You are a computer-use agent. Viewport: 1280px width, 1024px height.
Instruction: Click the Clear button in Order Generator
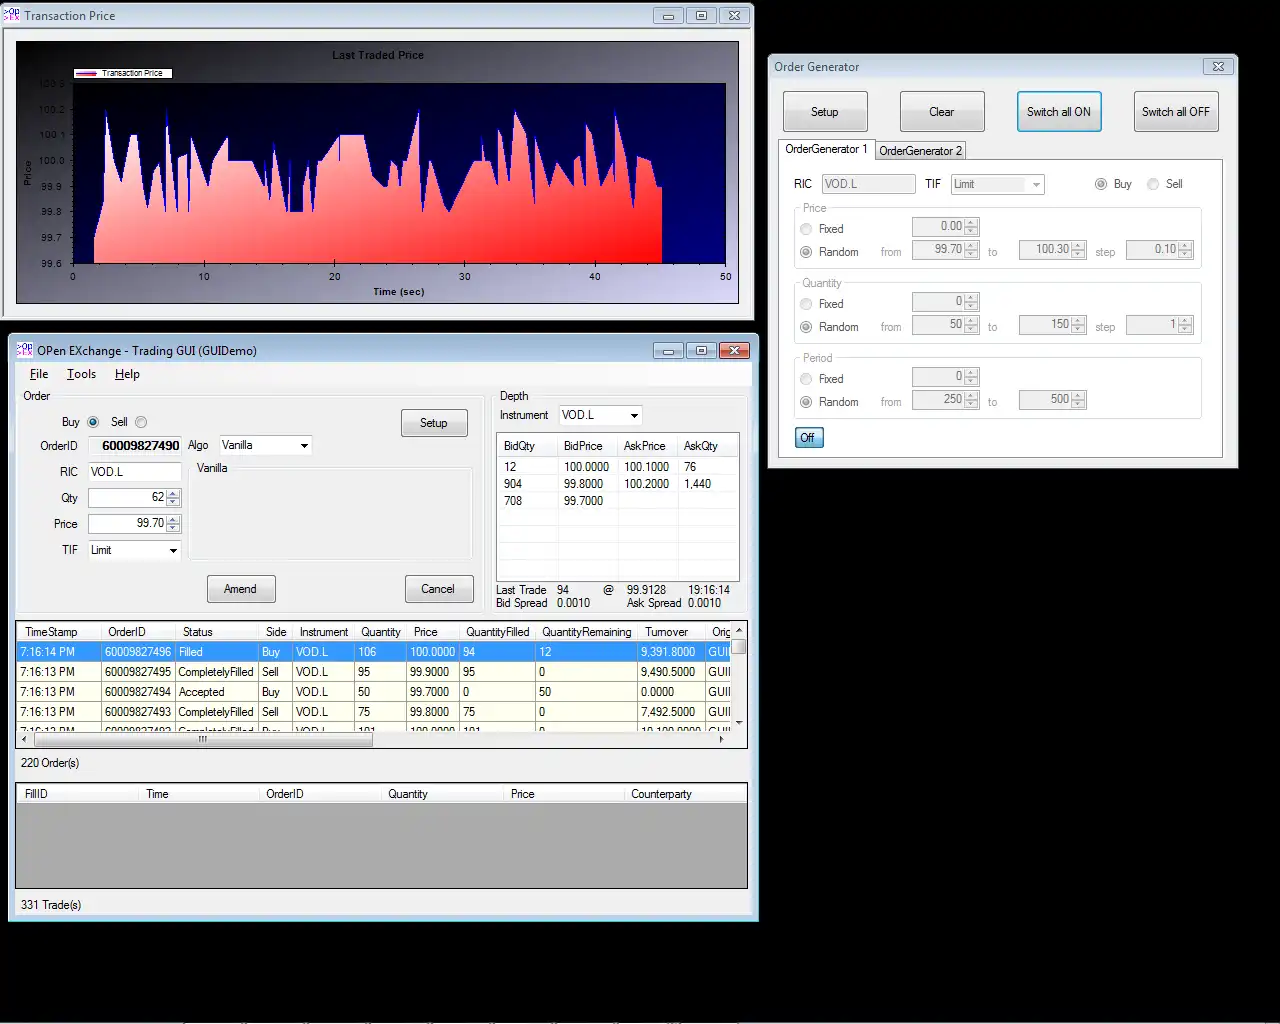coord(942,112)
